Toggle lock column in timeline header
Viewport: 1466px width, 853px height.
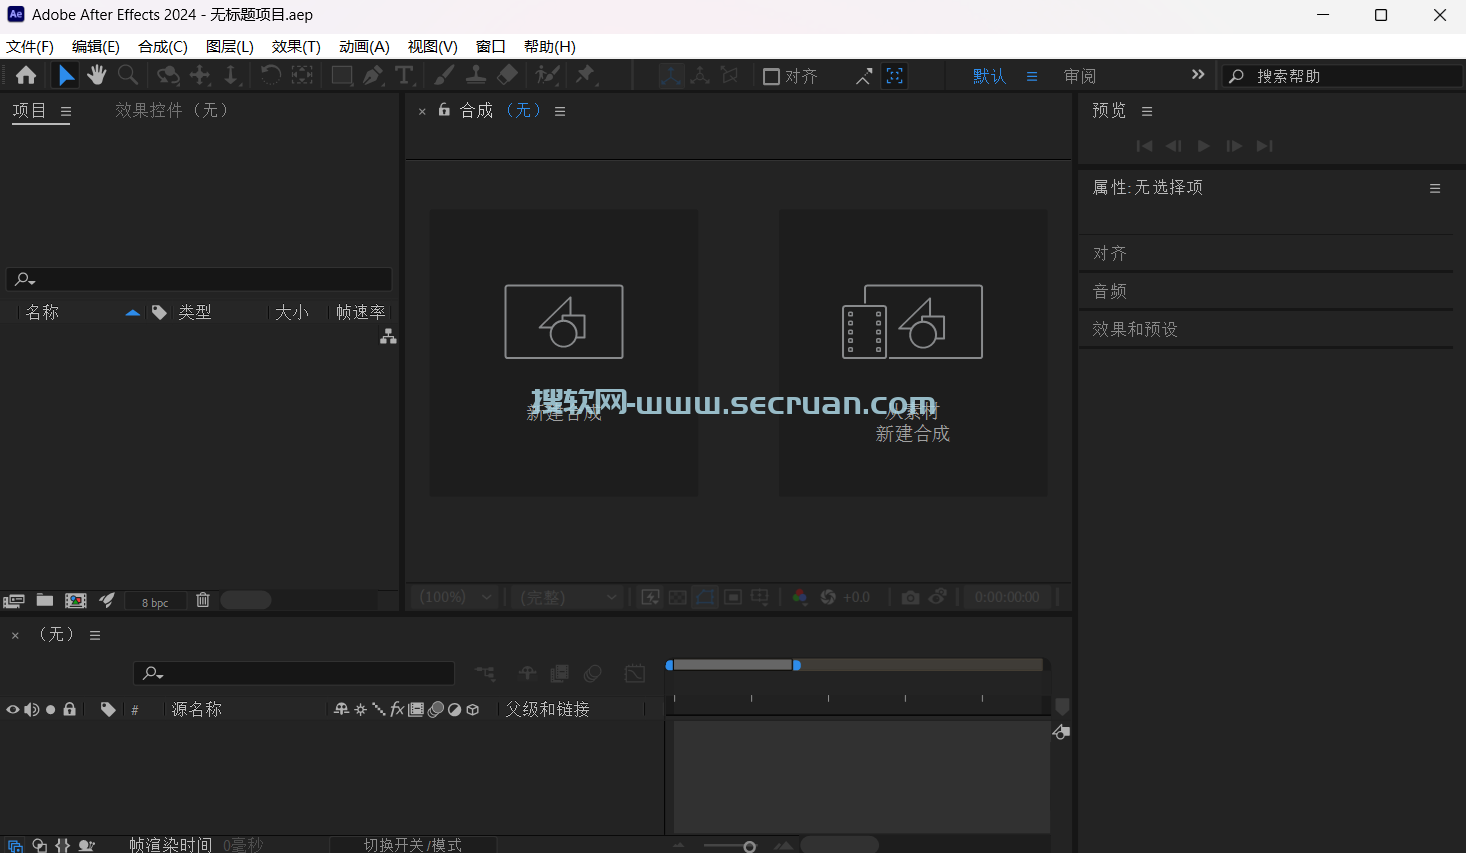click(70, 709)
